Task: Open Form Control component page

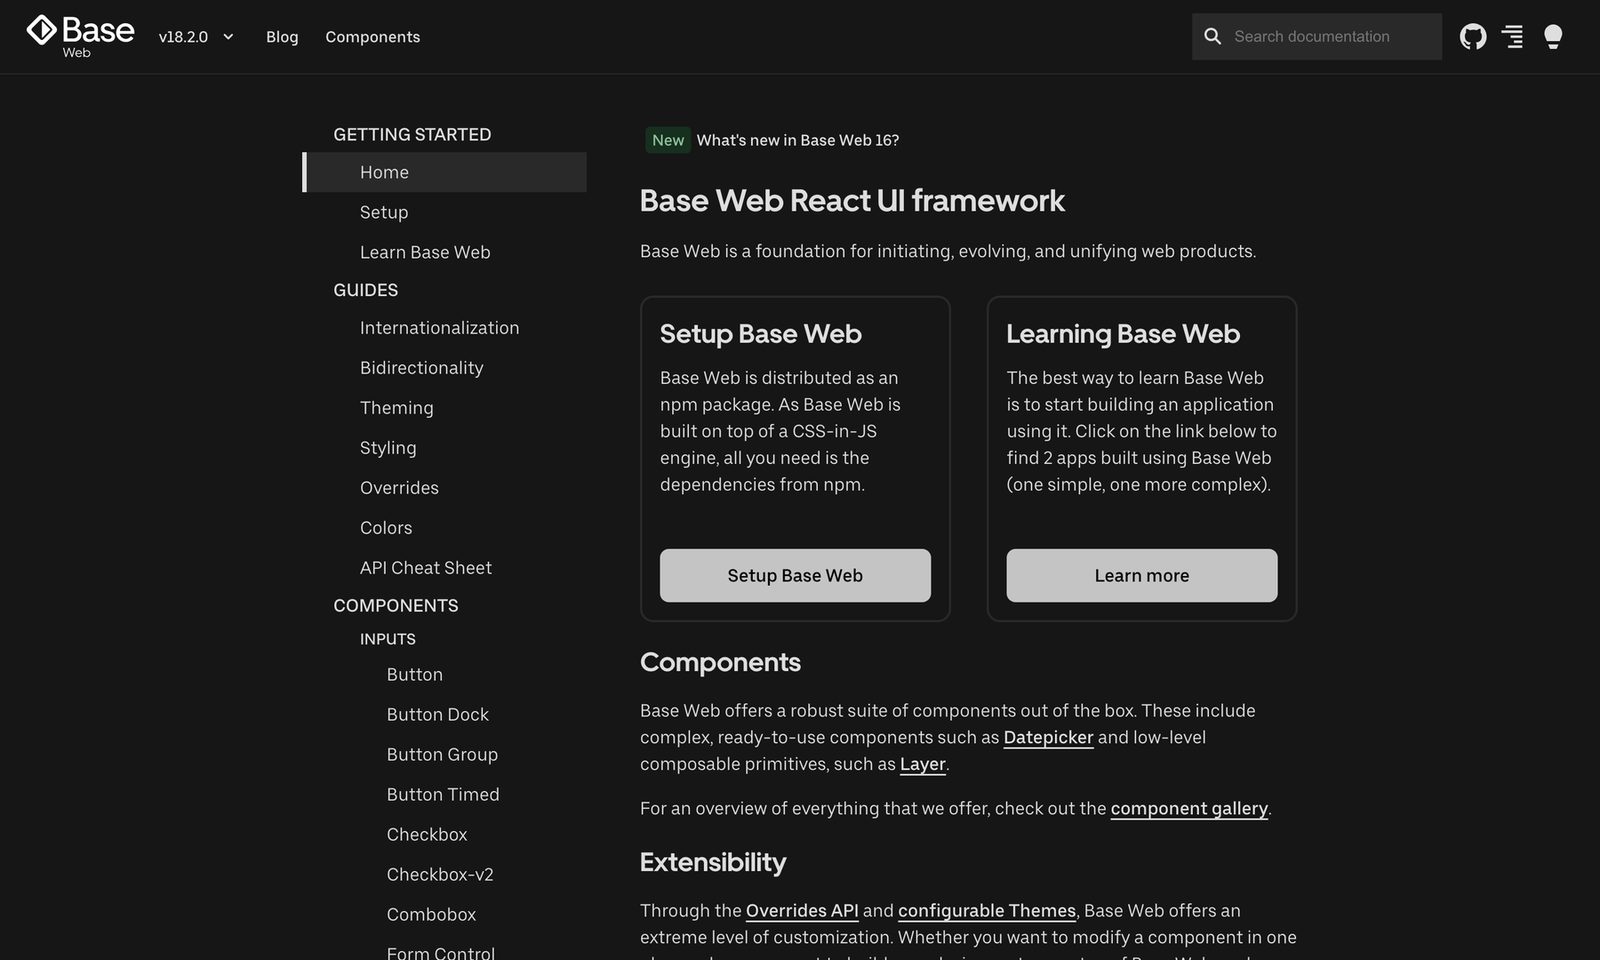Action: point(441,953)
